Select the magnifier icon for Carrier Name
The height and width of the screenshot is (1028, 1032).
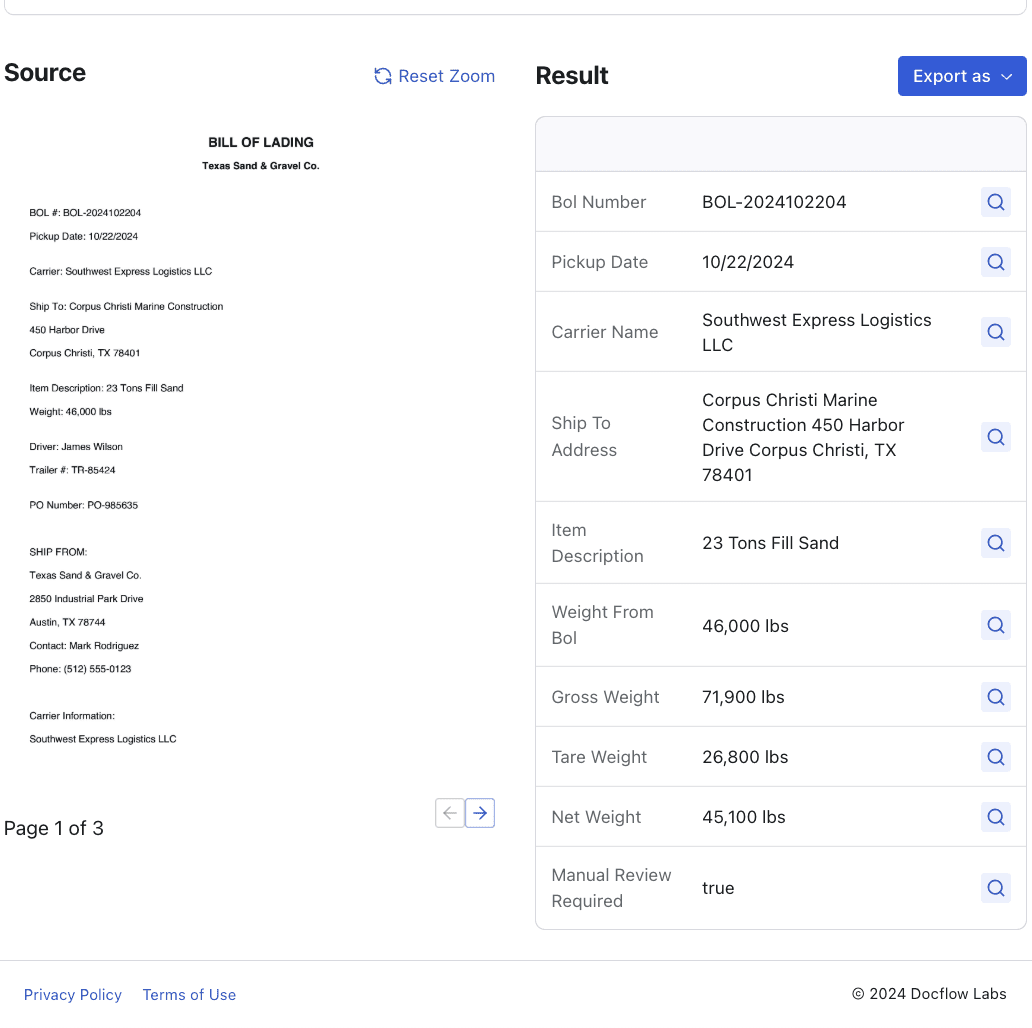click(x=995, y=331)
